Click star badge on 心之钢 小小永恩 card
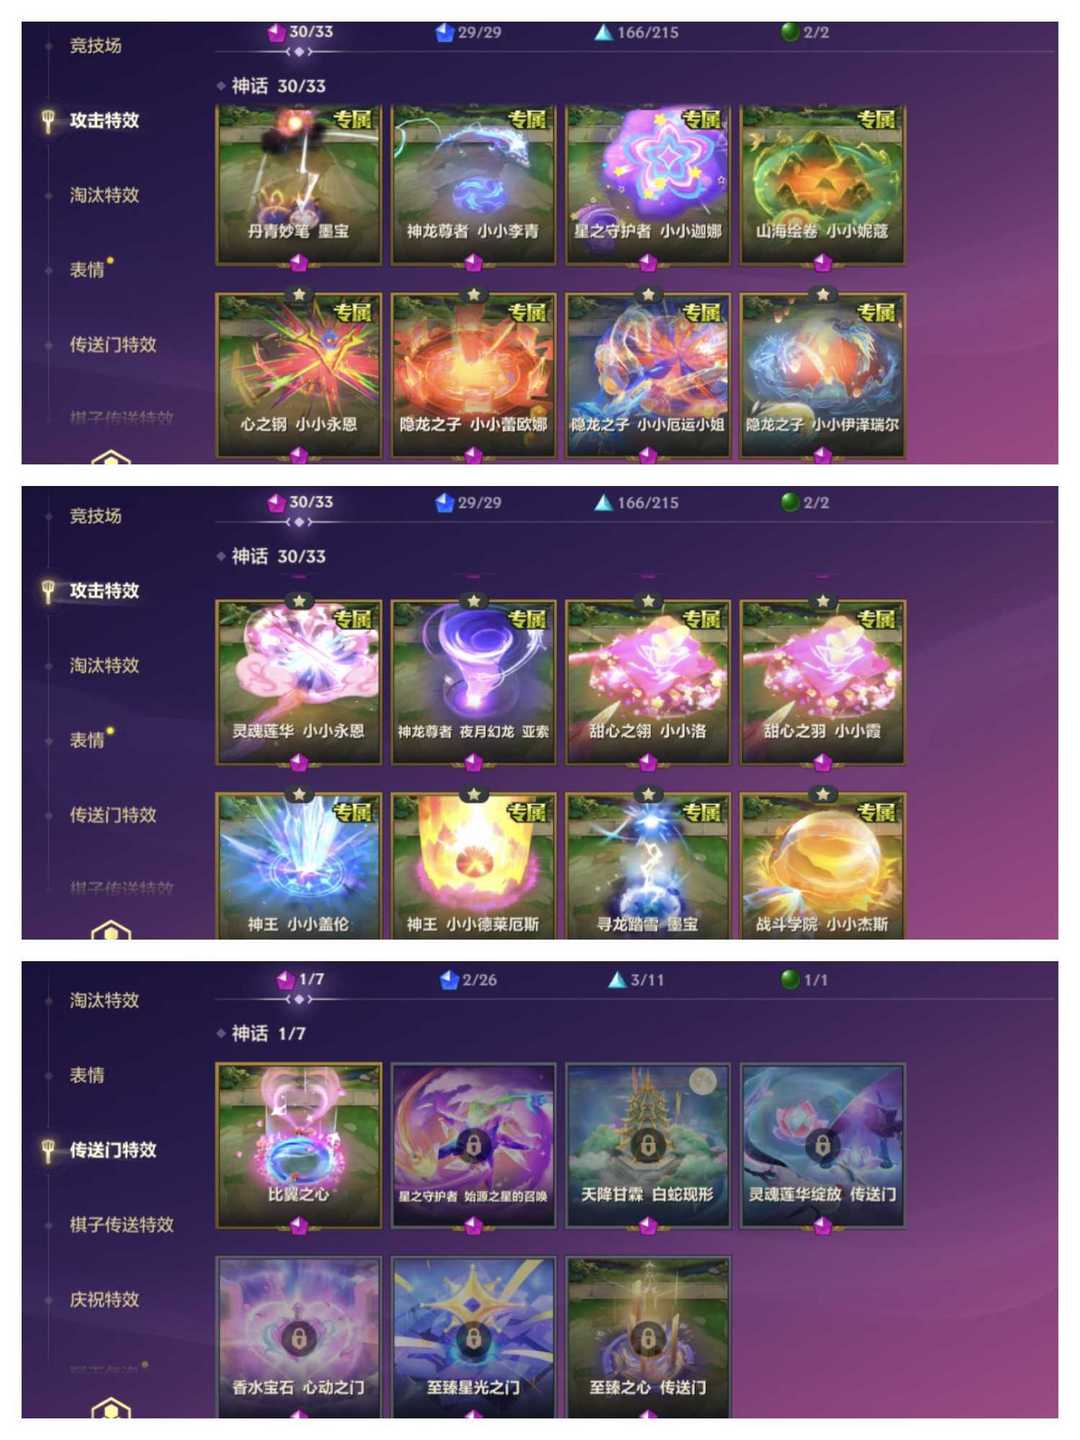The image size is (1080, 1440). (299, 295)
